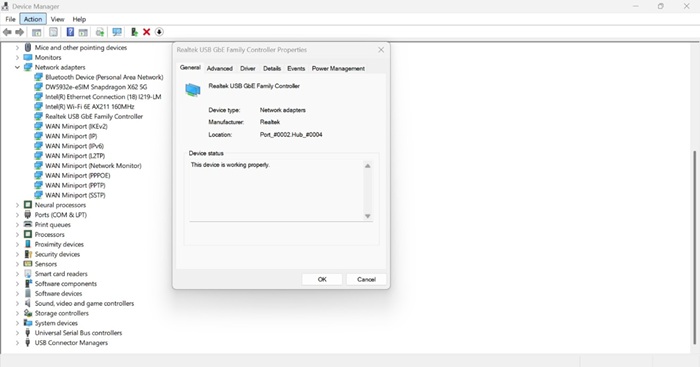The image size is (700, 367).
Task: Click OK in the Properties dialog
Action: pyautogui.click(x=322, y=279)
